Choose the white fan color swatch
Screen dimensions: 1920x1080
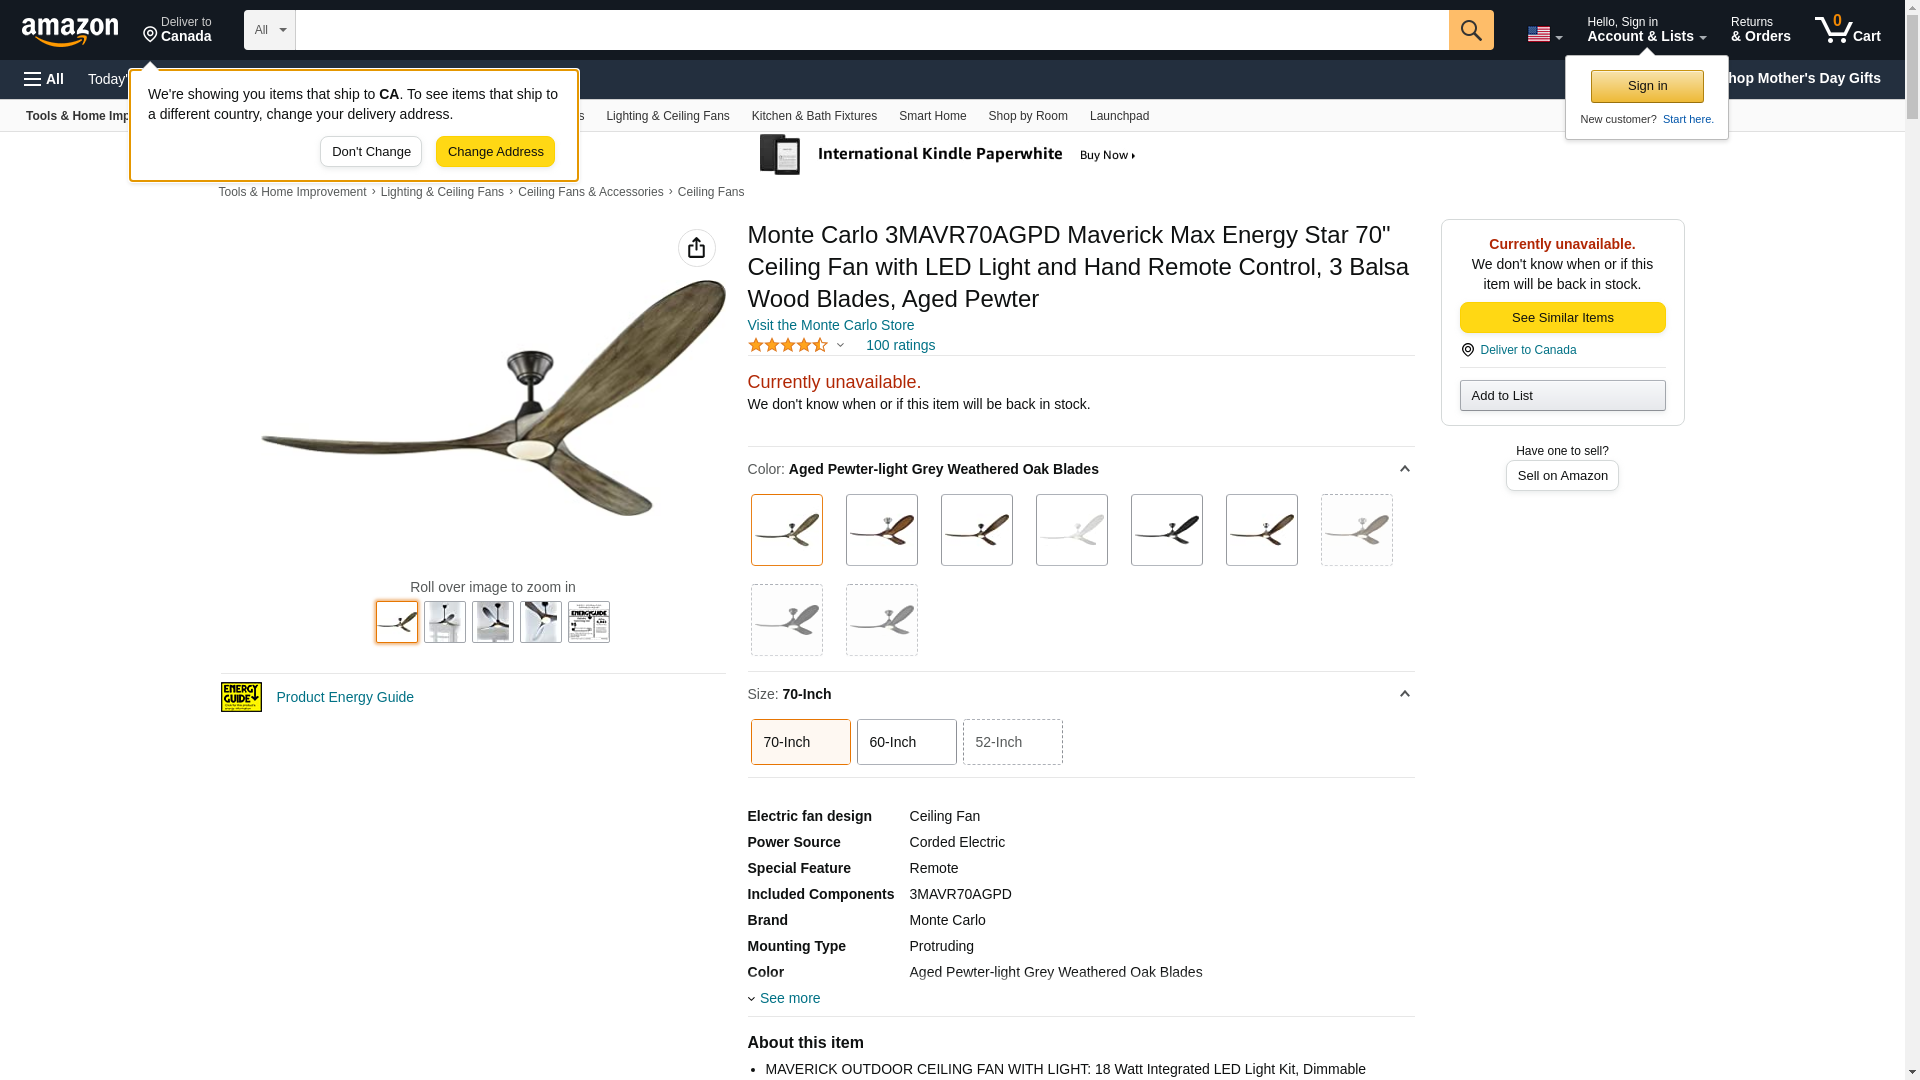(x=1072, y=530)
